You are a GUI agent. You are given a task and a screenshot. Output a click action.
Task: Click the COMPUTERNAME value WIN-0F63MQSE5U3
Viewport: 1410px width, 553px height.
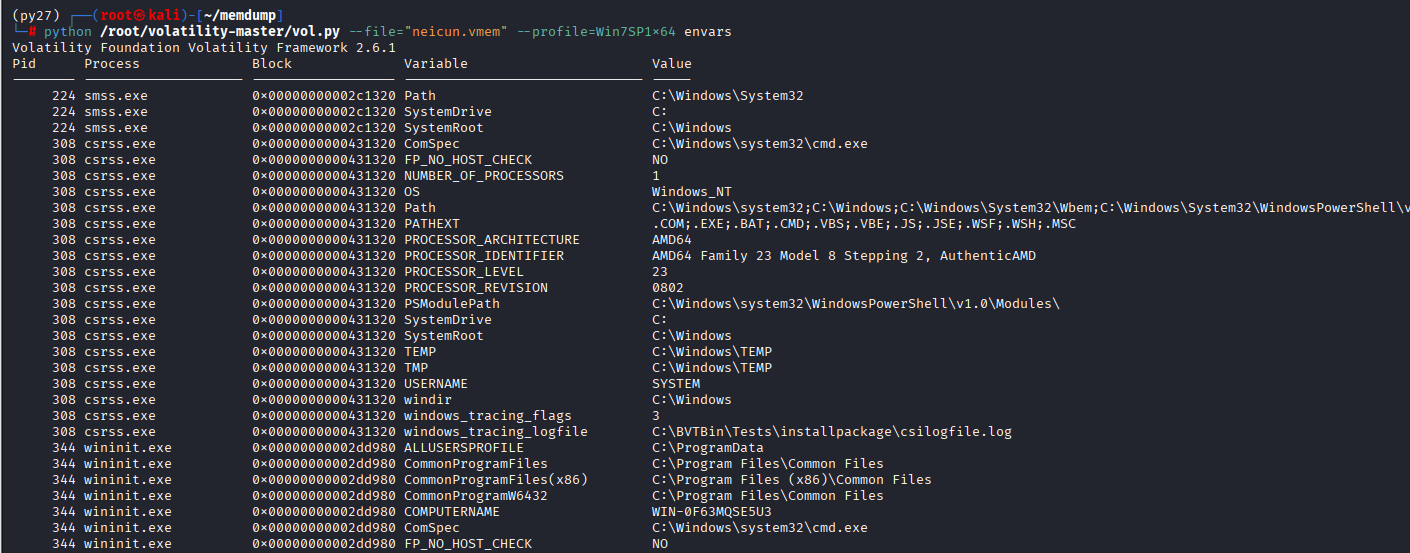tap(711, 512)
